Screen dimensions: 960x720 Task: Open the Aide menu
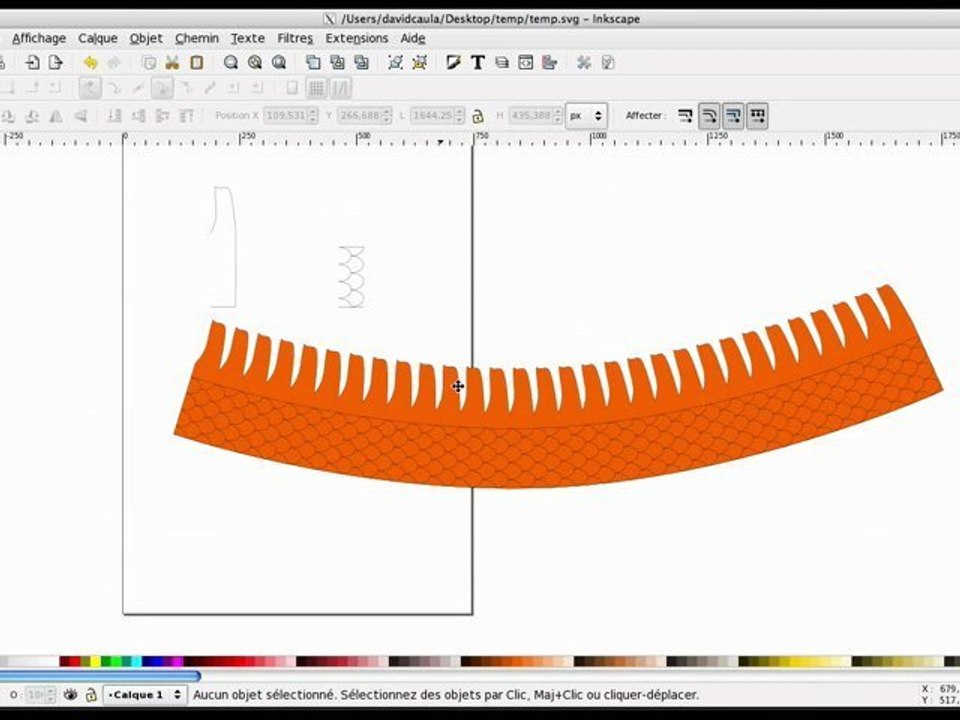[x=413, y=38]
